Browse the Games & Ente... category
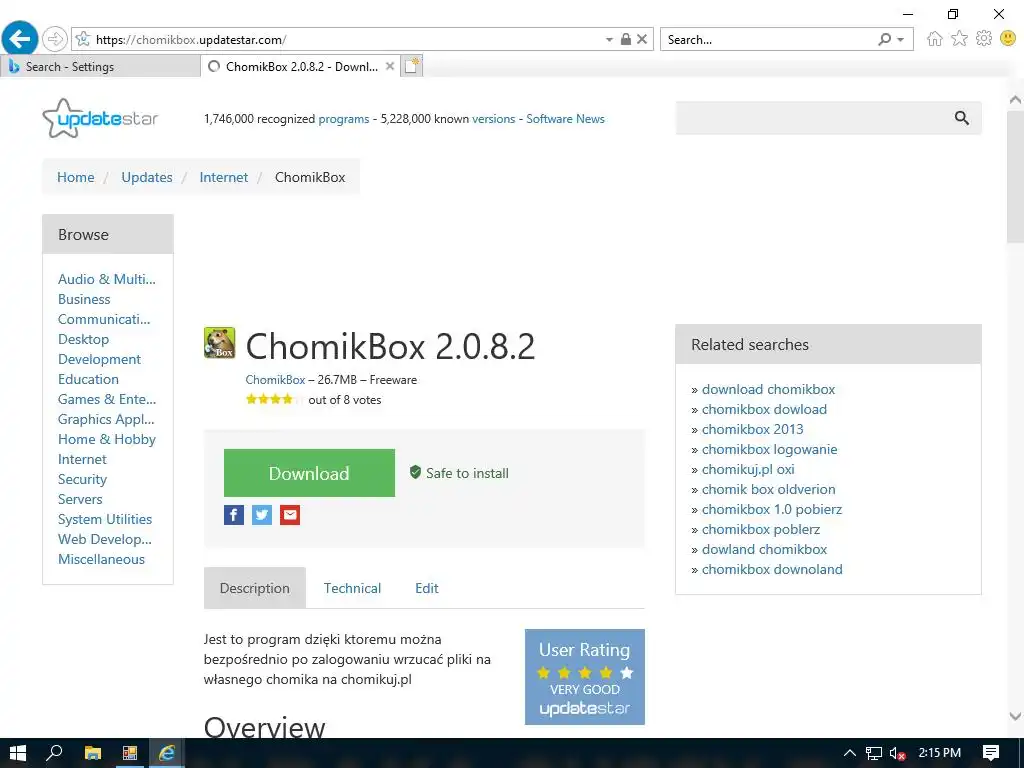 (107, 399)
